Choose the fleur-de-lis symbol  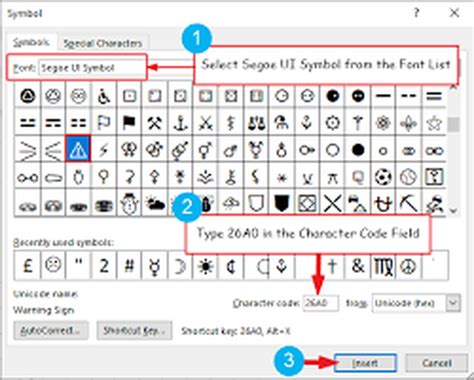tap(409, 123)
